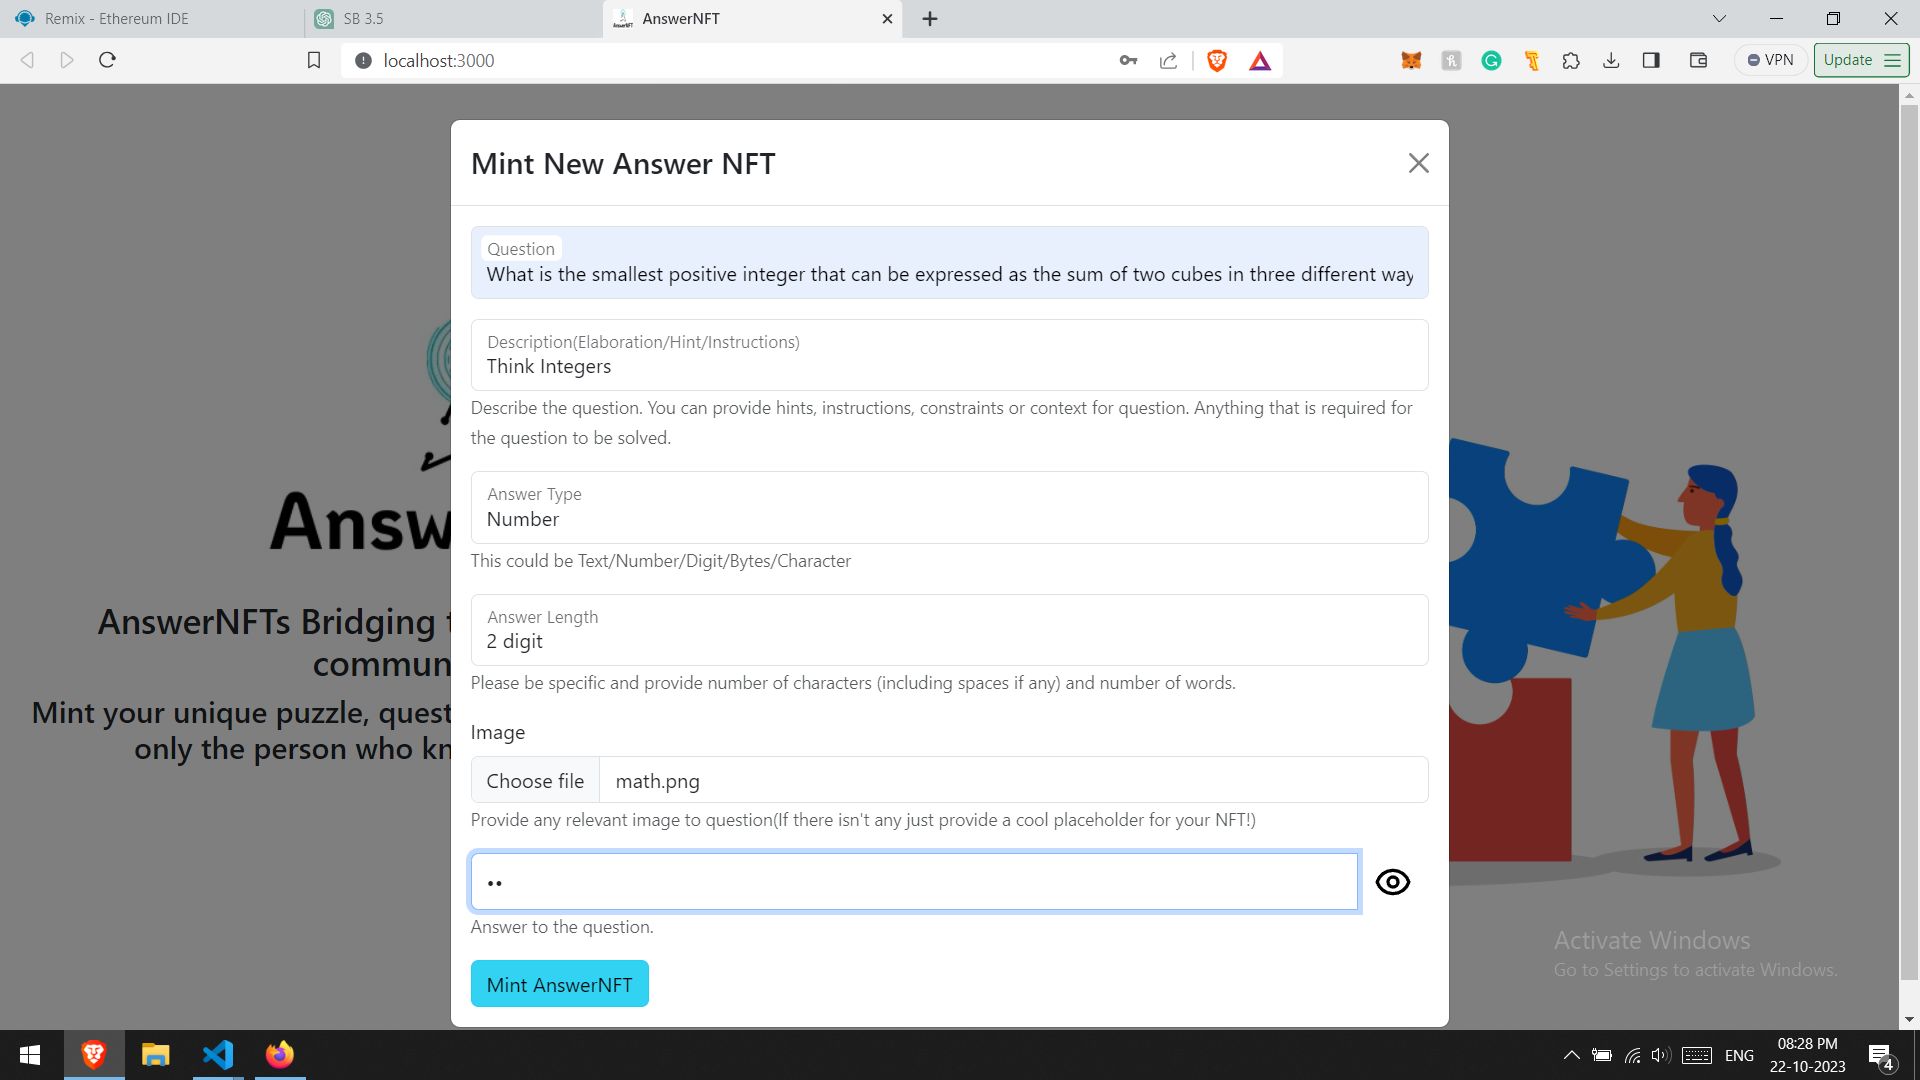Viewport: 1920px width, 1080px height.
Task: Focus the Answer Type field
Action: click(949, 508)
